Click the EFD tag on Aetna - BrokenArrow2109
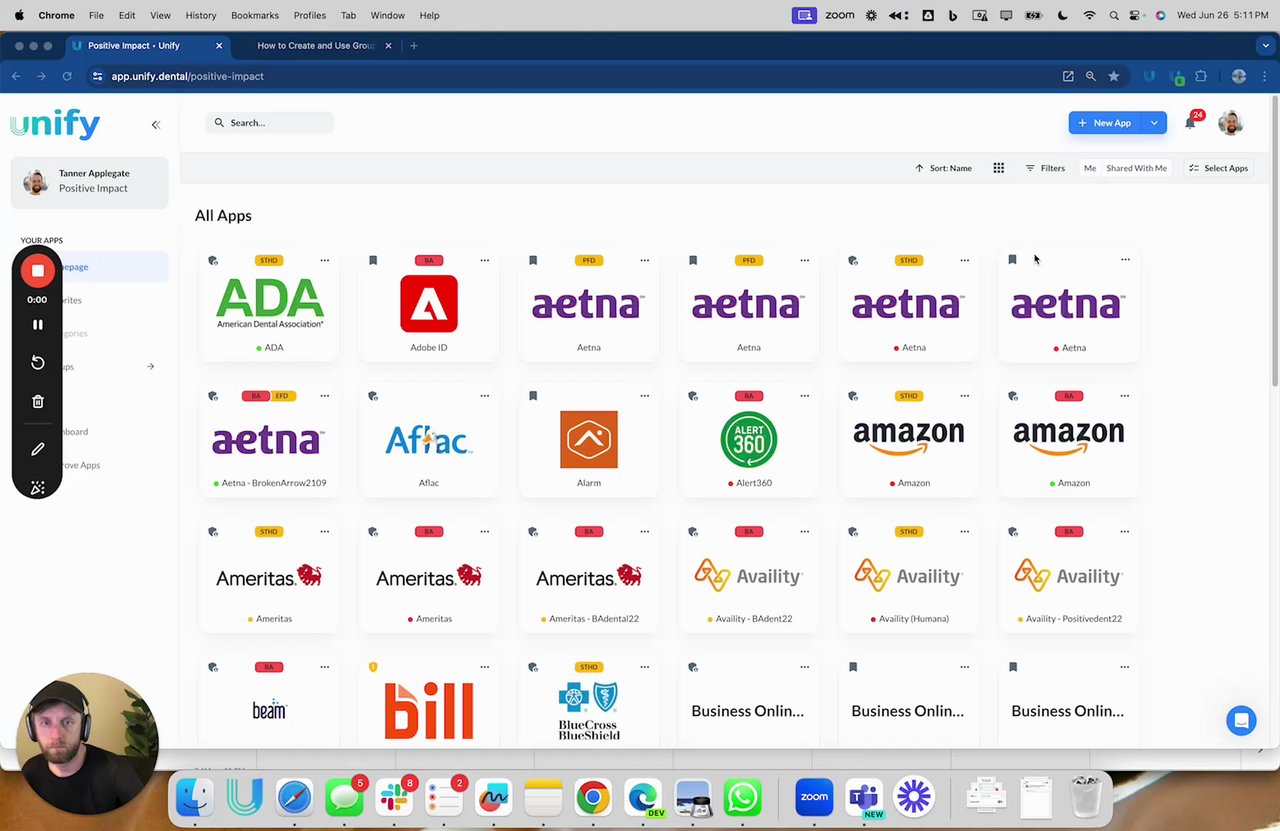 (x=282, y=396)
